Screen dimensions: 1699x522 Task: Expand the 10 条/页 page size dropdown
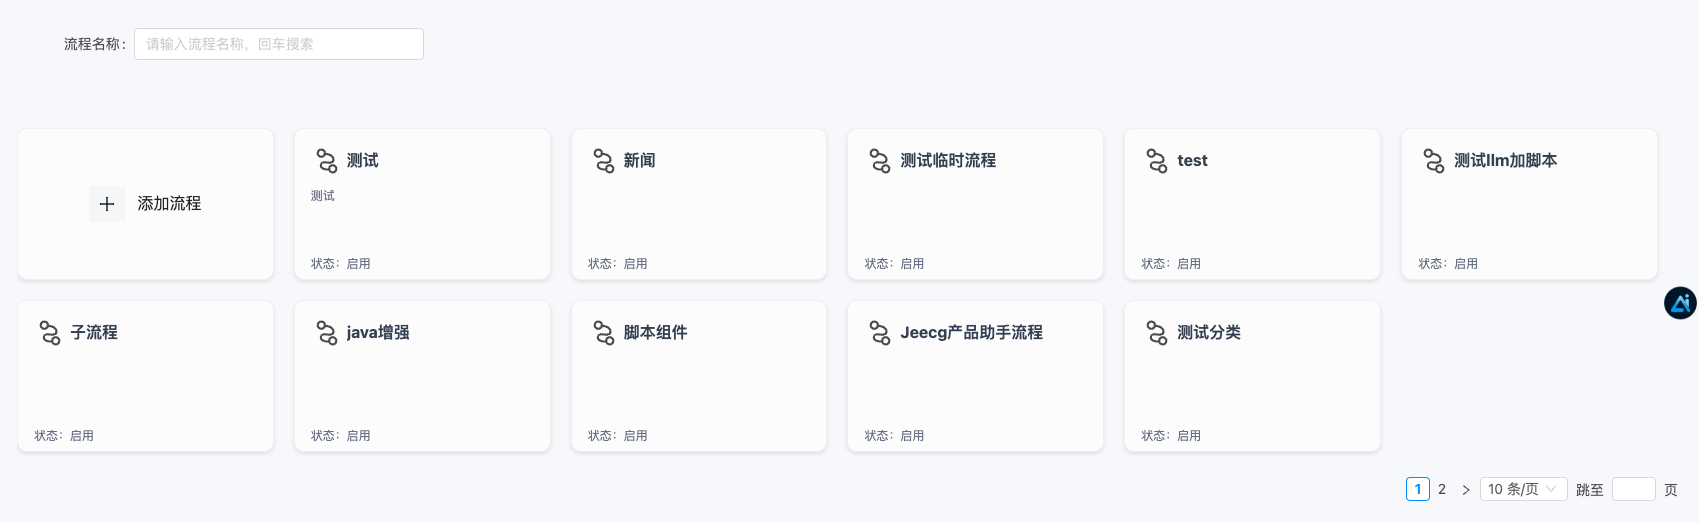(1522, 489)
